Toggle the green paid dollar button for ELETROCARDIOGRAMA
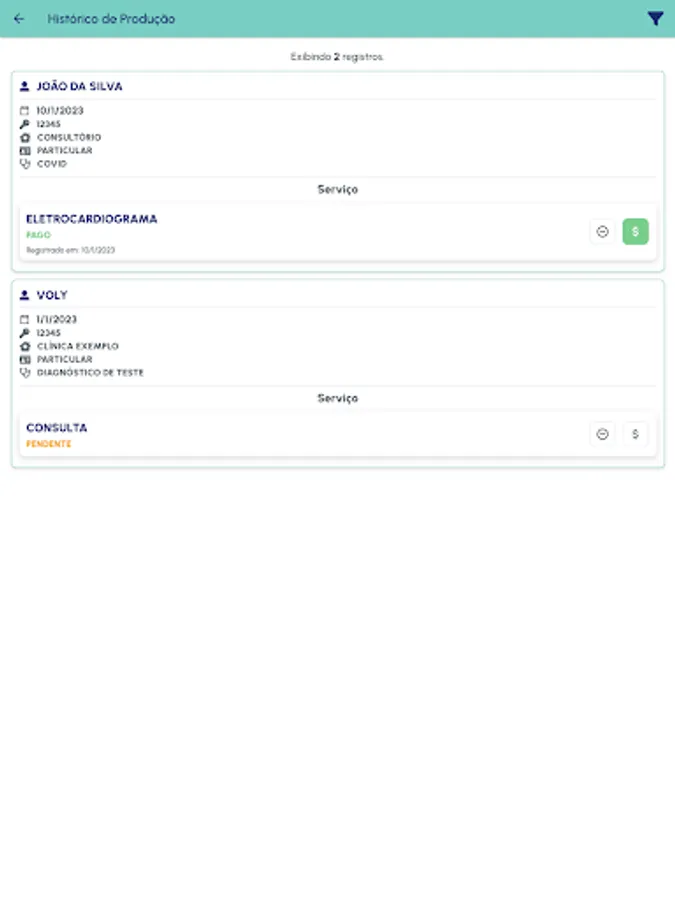This screenshot has width=675, height=900. [635, 232]
